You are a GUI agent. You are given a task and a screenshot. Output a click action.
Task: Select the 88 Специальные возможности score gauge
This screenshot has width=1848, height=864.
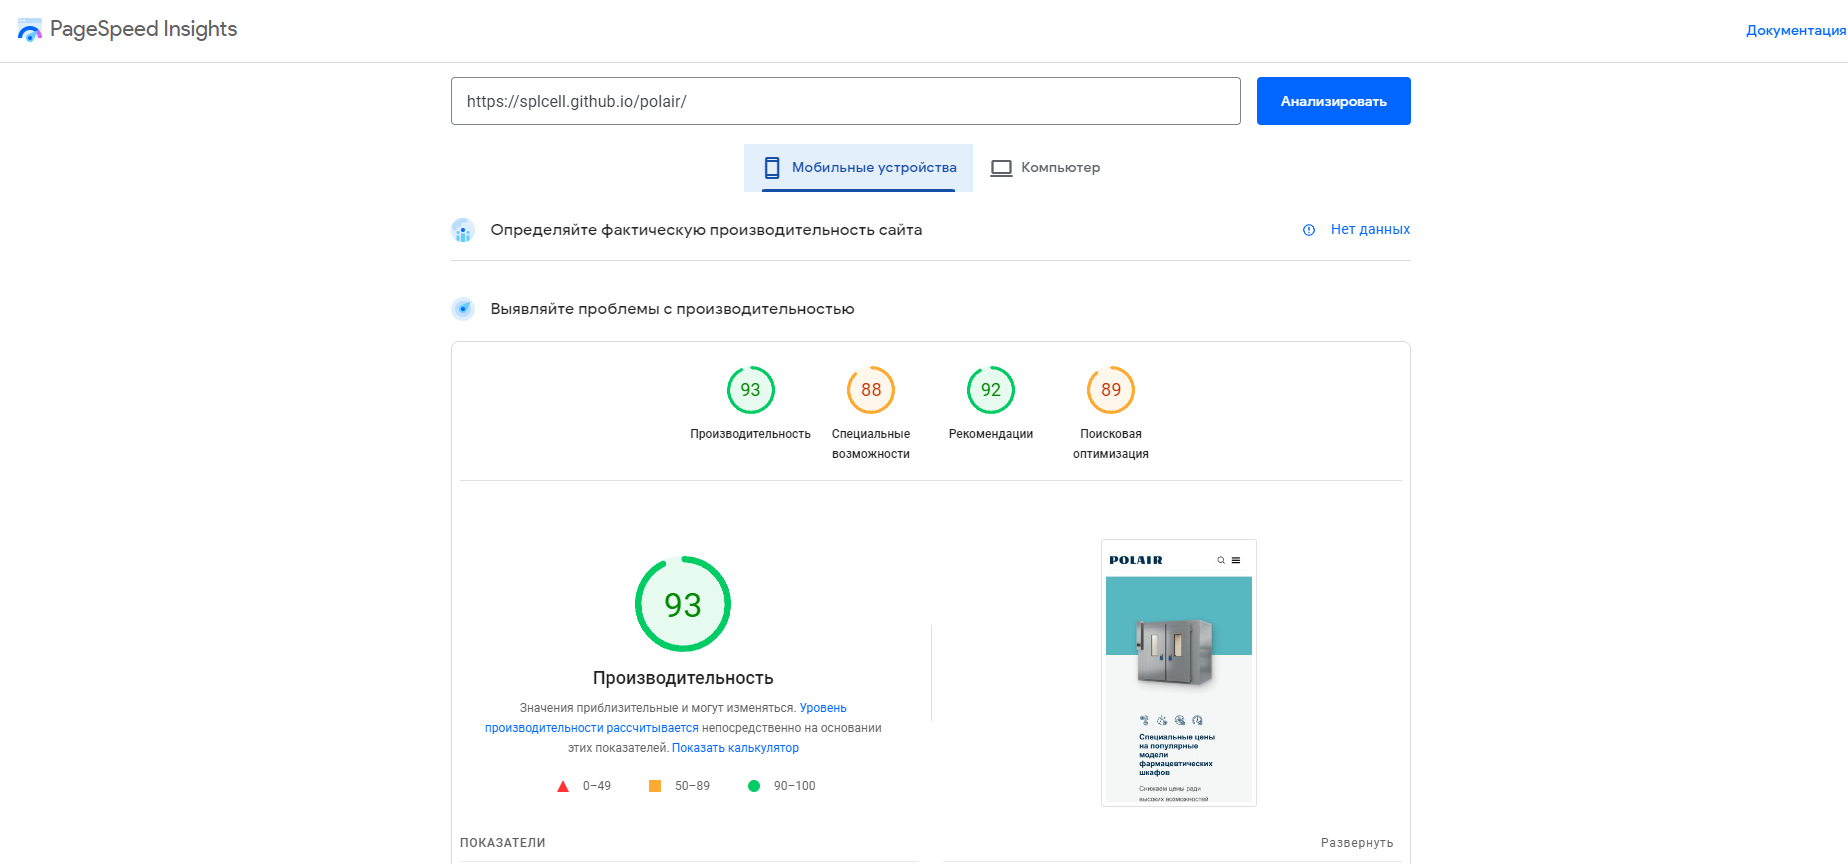click(x=871, y=390)
